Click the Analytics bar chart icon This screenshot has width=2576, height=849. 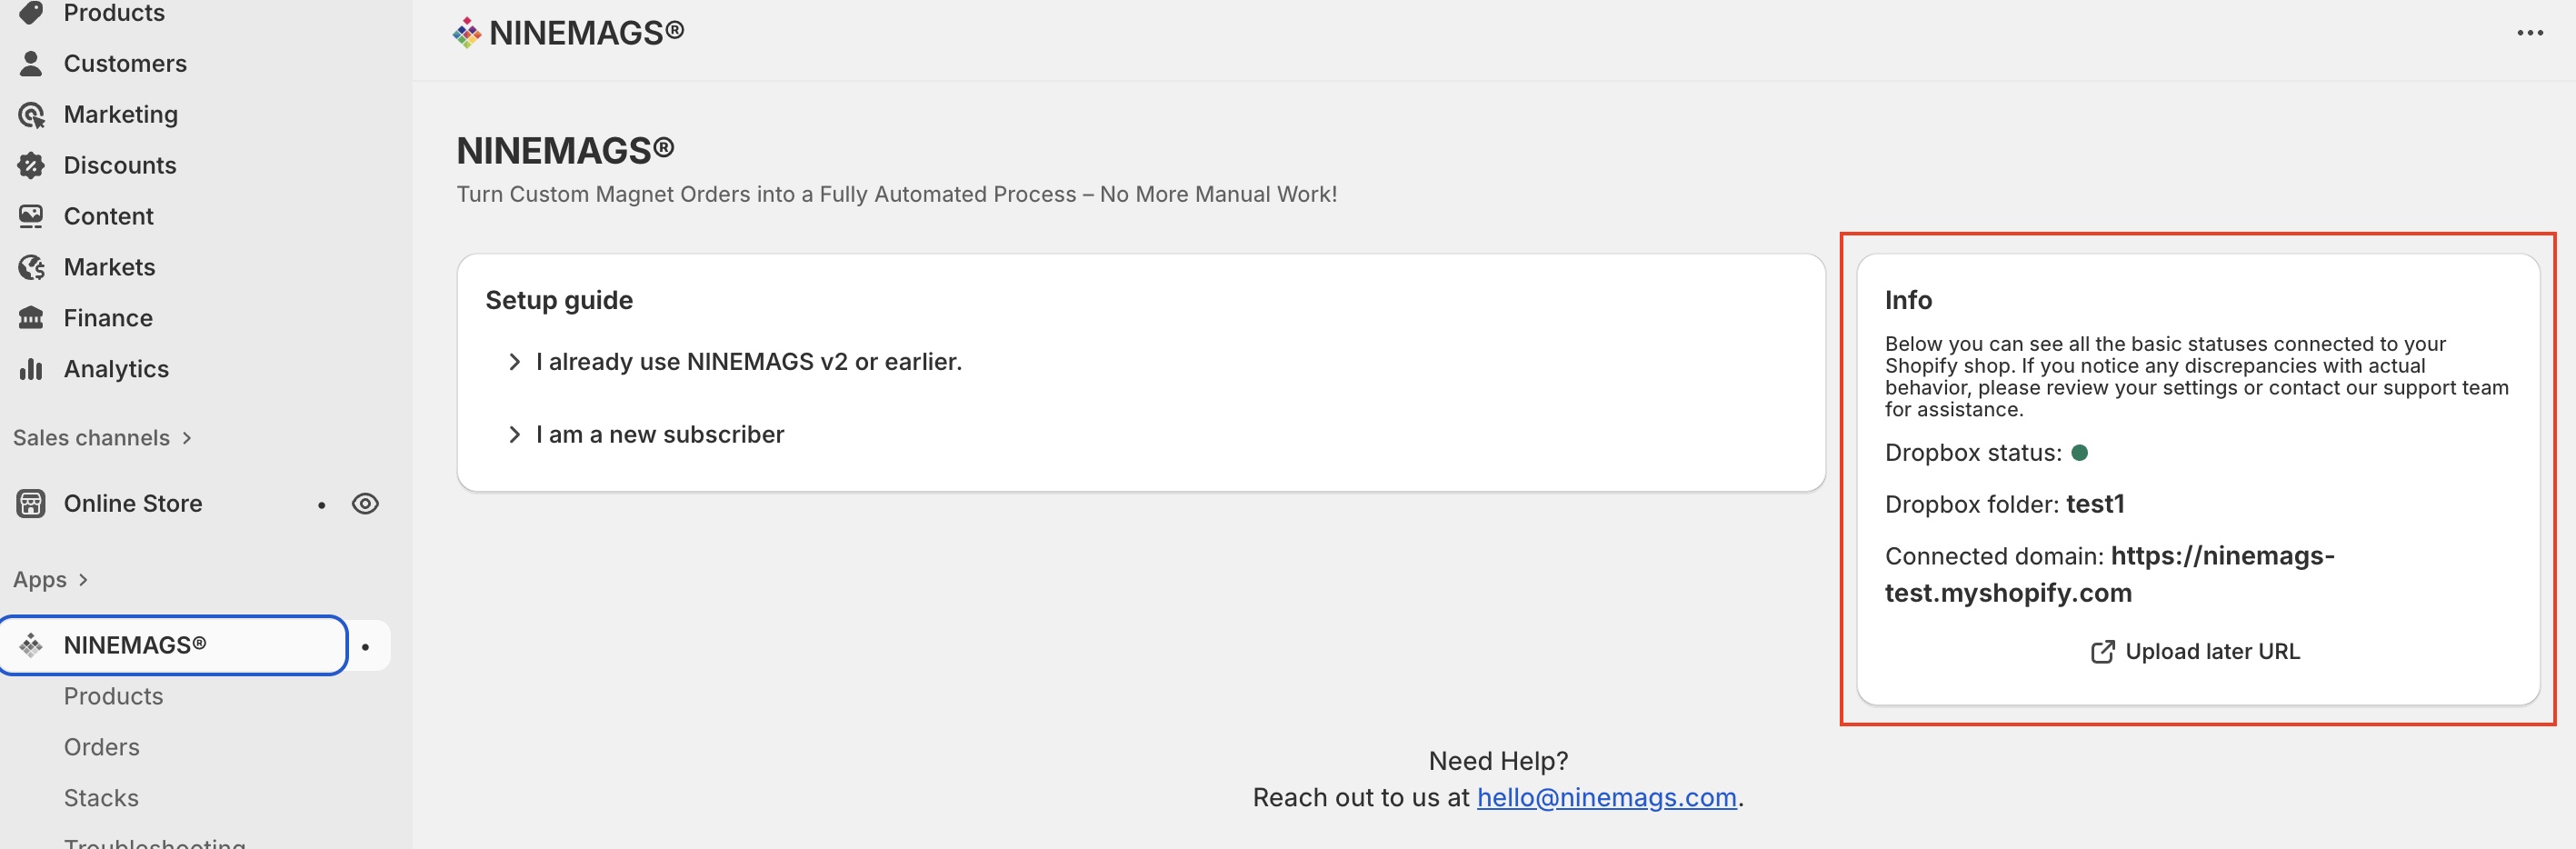(x=31, y=369)
